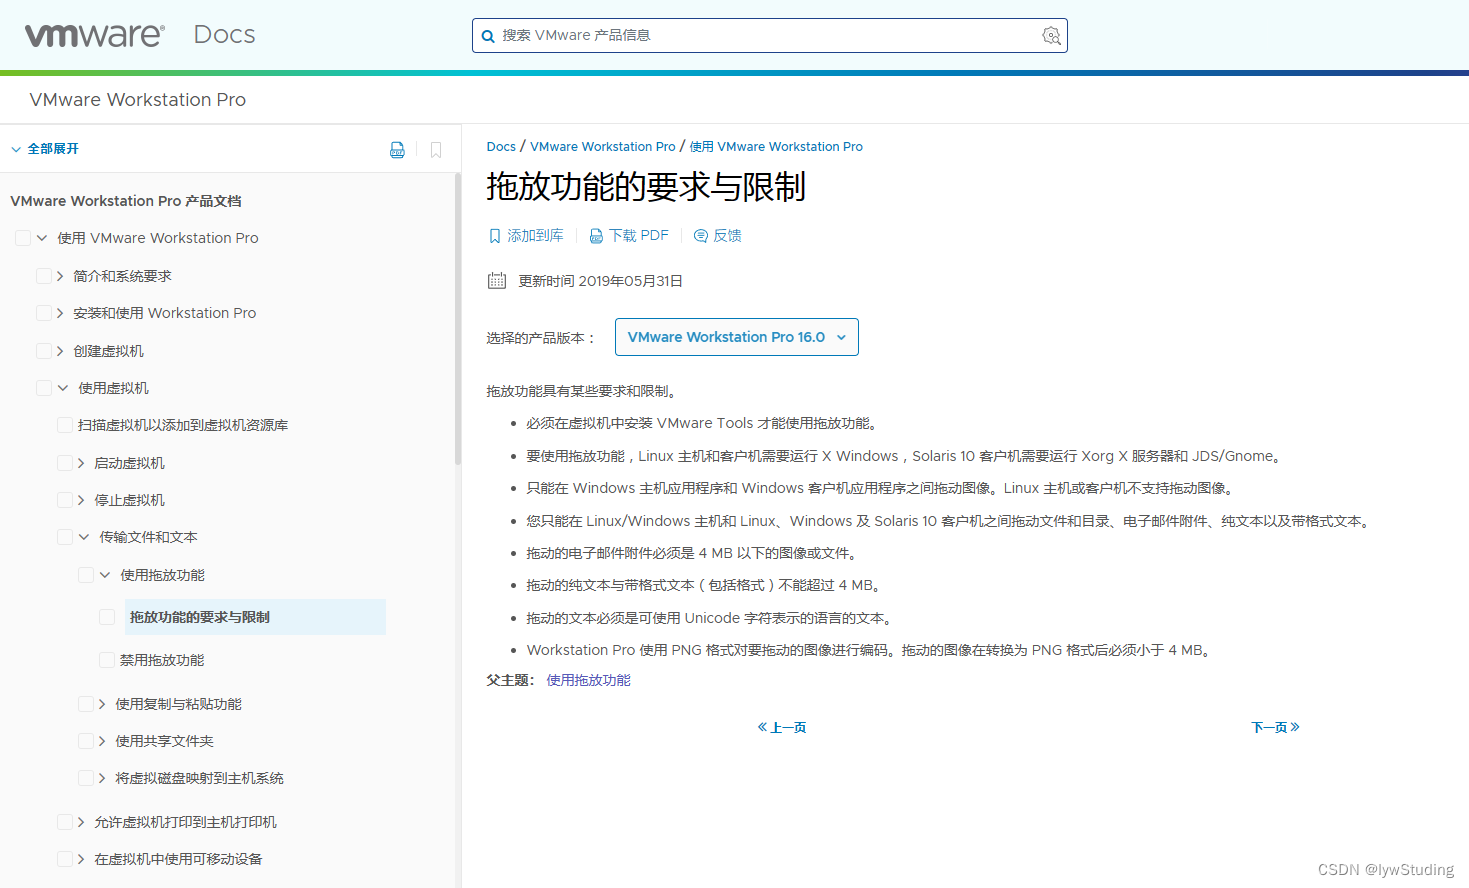
Task: Open the VMware Workstation Pro 16.0 version dropdown
Action: click(737, 337)
